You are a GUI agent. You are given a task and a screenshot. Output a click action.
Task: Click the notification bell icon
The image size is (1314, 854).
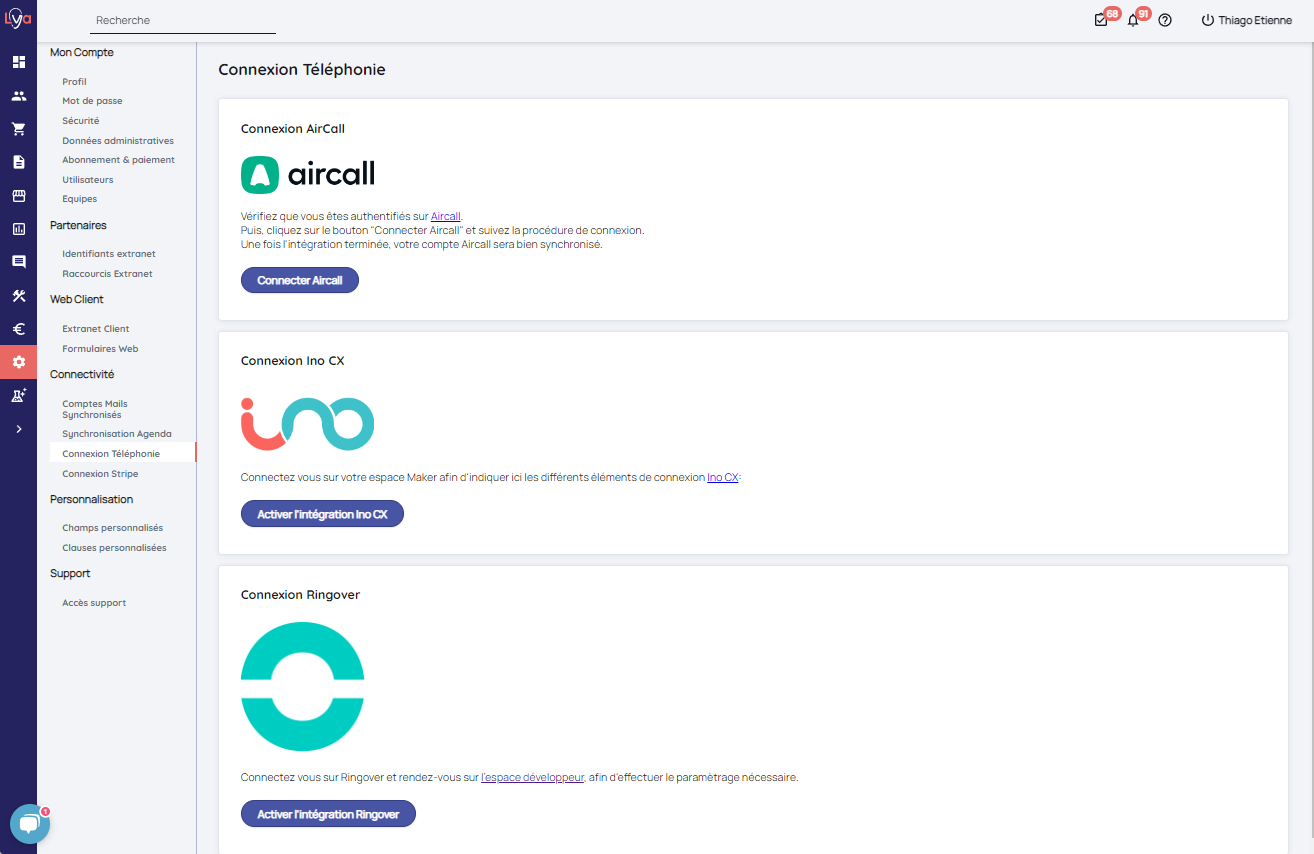[x=1133, y=20]
